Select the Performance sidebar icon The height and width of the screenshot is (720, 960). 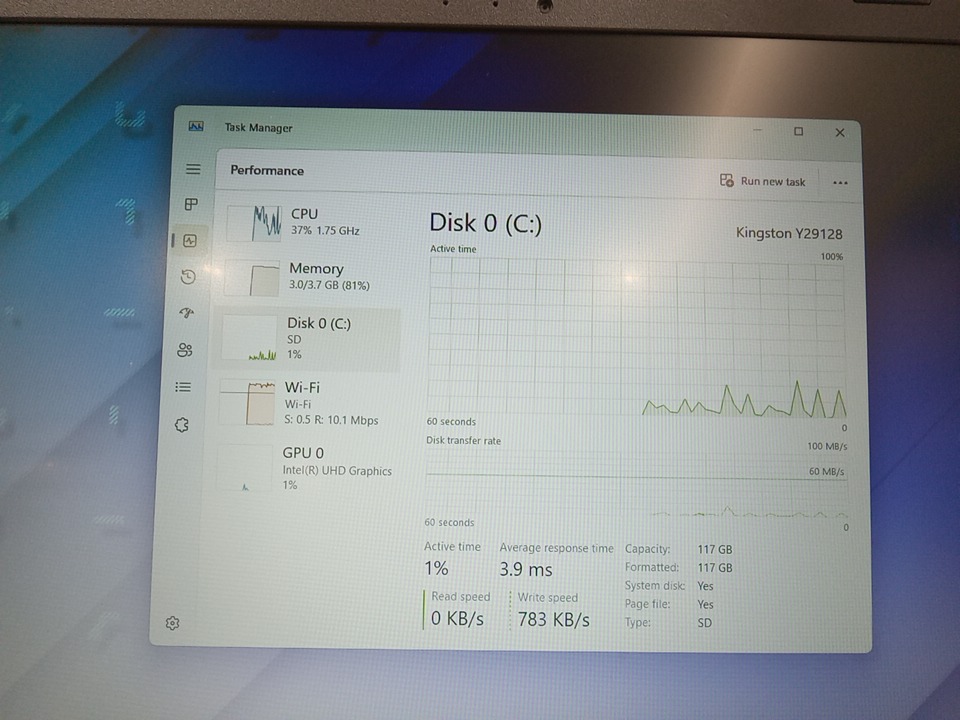click(190, 241)
